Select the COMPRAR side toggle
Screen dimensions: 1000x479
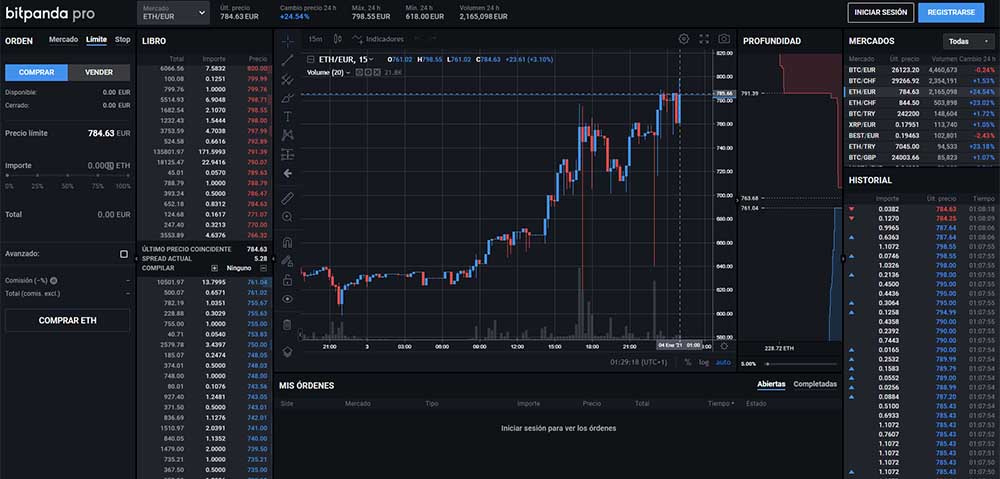click(36, 72)
